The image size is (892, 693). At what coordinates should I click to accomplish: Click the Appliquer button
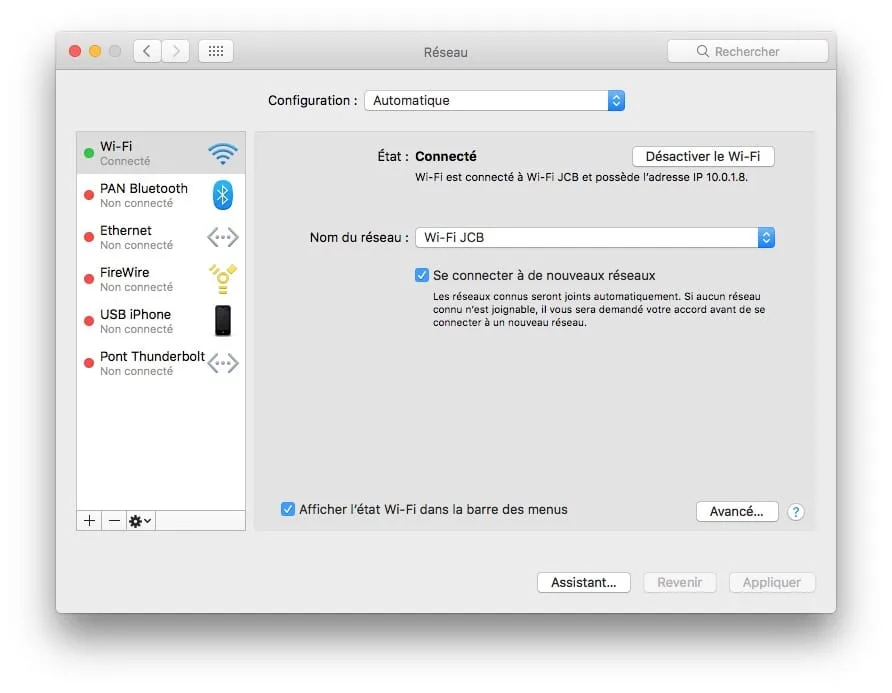point(772,583)
